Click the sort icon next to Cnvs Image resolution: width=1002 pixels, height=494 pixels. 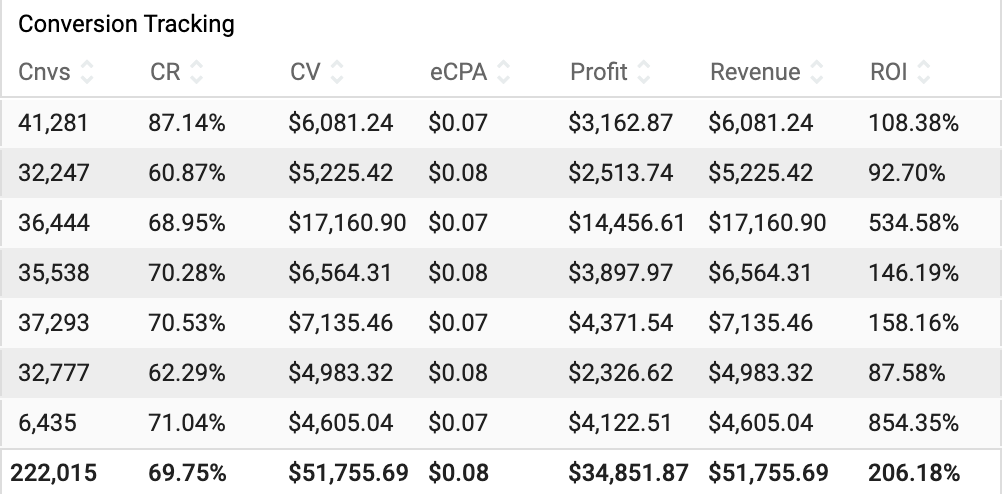tap(87, 72)
